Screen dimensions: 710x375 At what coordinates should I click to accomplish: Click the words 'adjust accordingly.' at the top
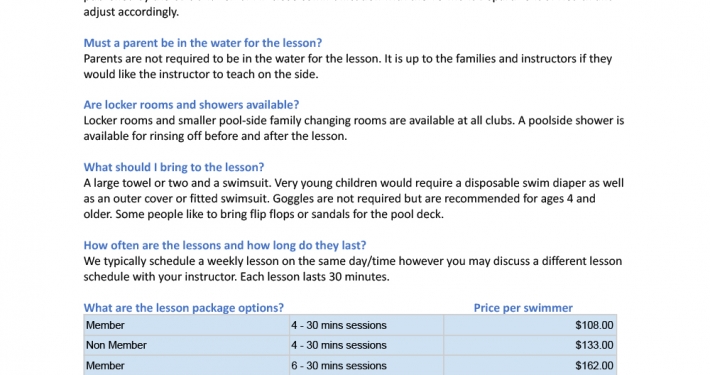coord(131,12)
